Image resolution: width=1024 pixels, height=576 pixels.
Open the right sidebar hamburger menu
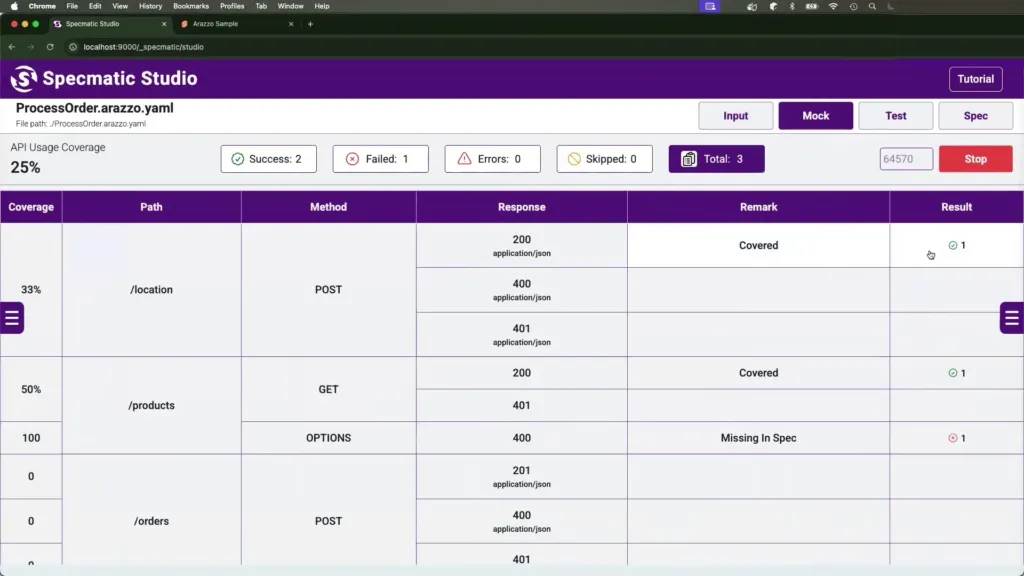point(1011,318)
